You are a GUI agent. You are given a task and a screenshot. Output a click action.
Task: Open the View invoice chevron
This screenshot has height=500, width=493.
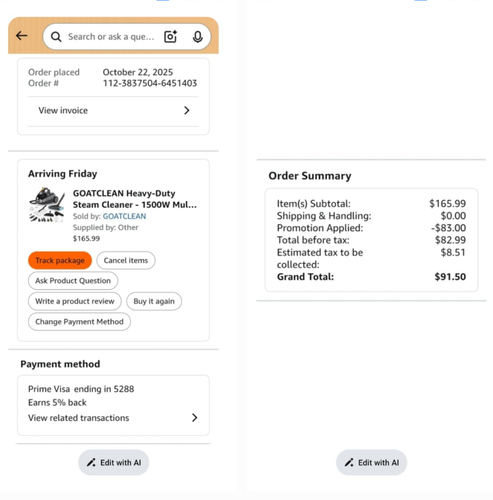coord(187,110)
